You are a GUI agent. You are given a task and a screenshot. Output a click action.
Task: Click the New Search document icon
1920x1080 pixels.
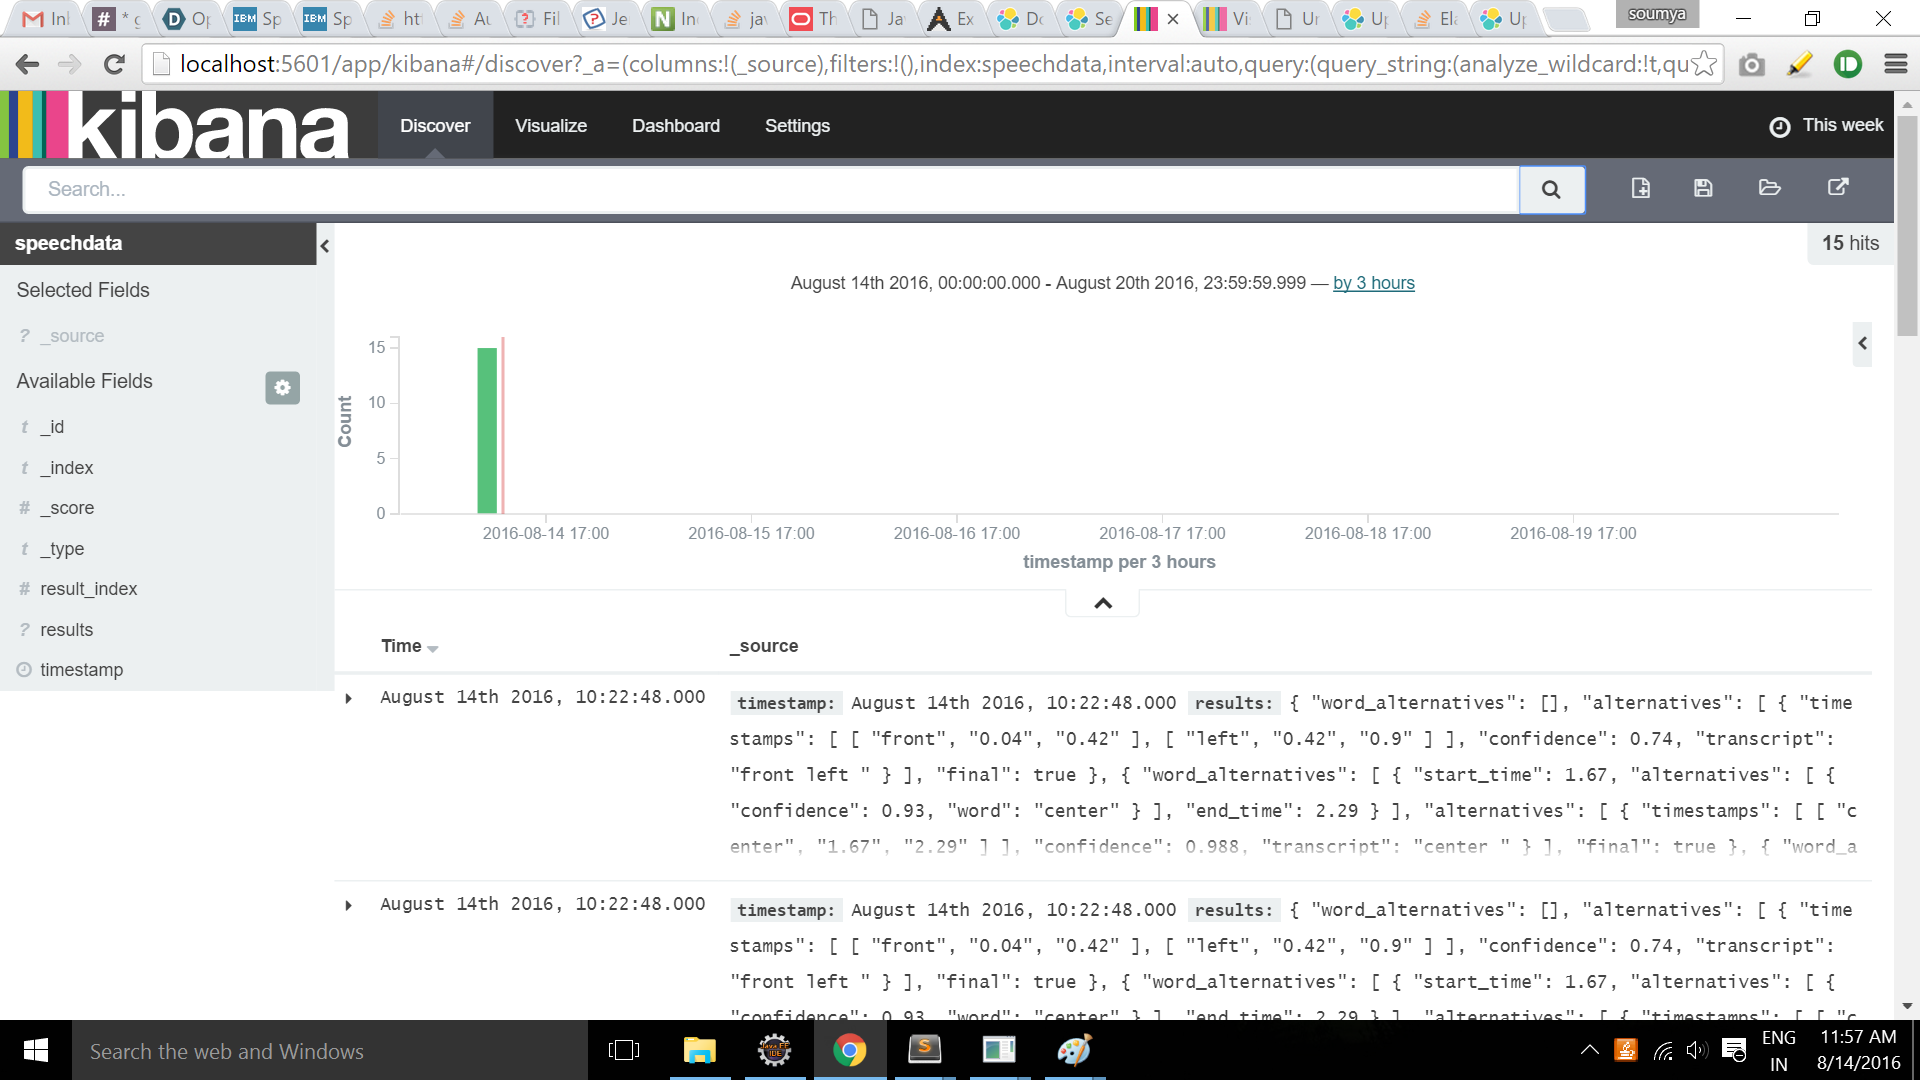1640,188
